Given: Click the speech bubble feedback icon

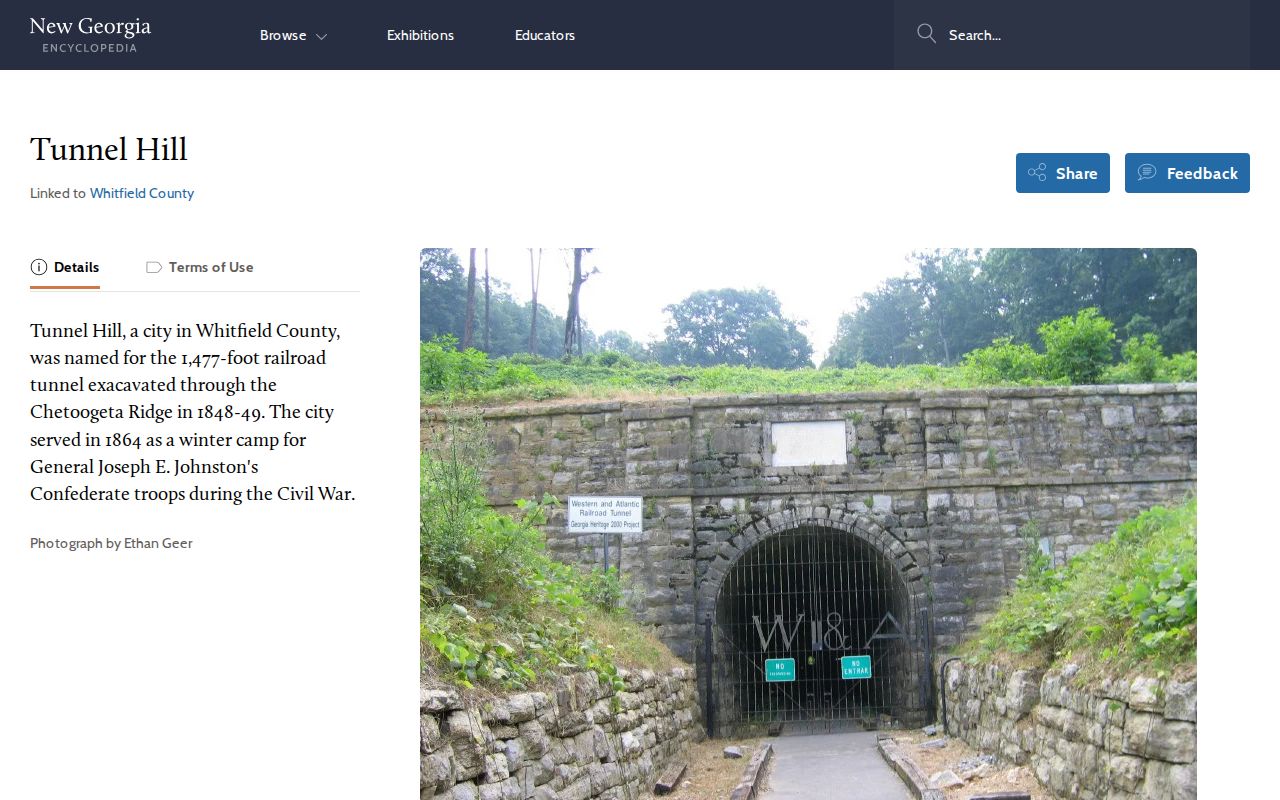Looking at the screenshot, I should click(x=1147, y=173).
